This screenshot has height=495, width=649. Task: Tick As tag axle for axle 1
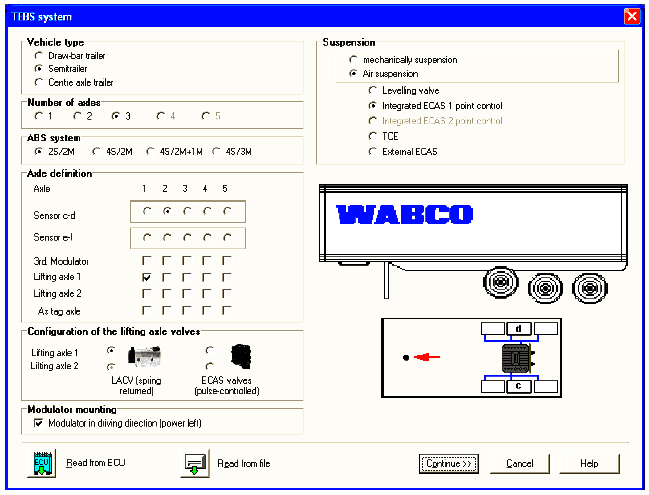(x=147, y=310)
